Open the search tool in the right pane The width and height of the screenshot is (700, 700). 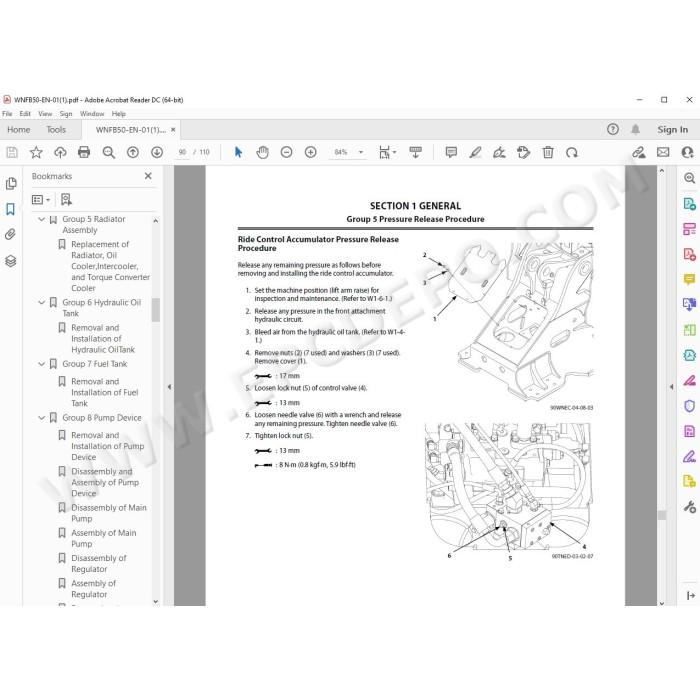[x=690, y=178]
